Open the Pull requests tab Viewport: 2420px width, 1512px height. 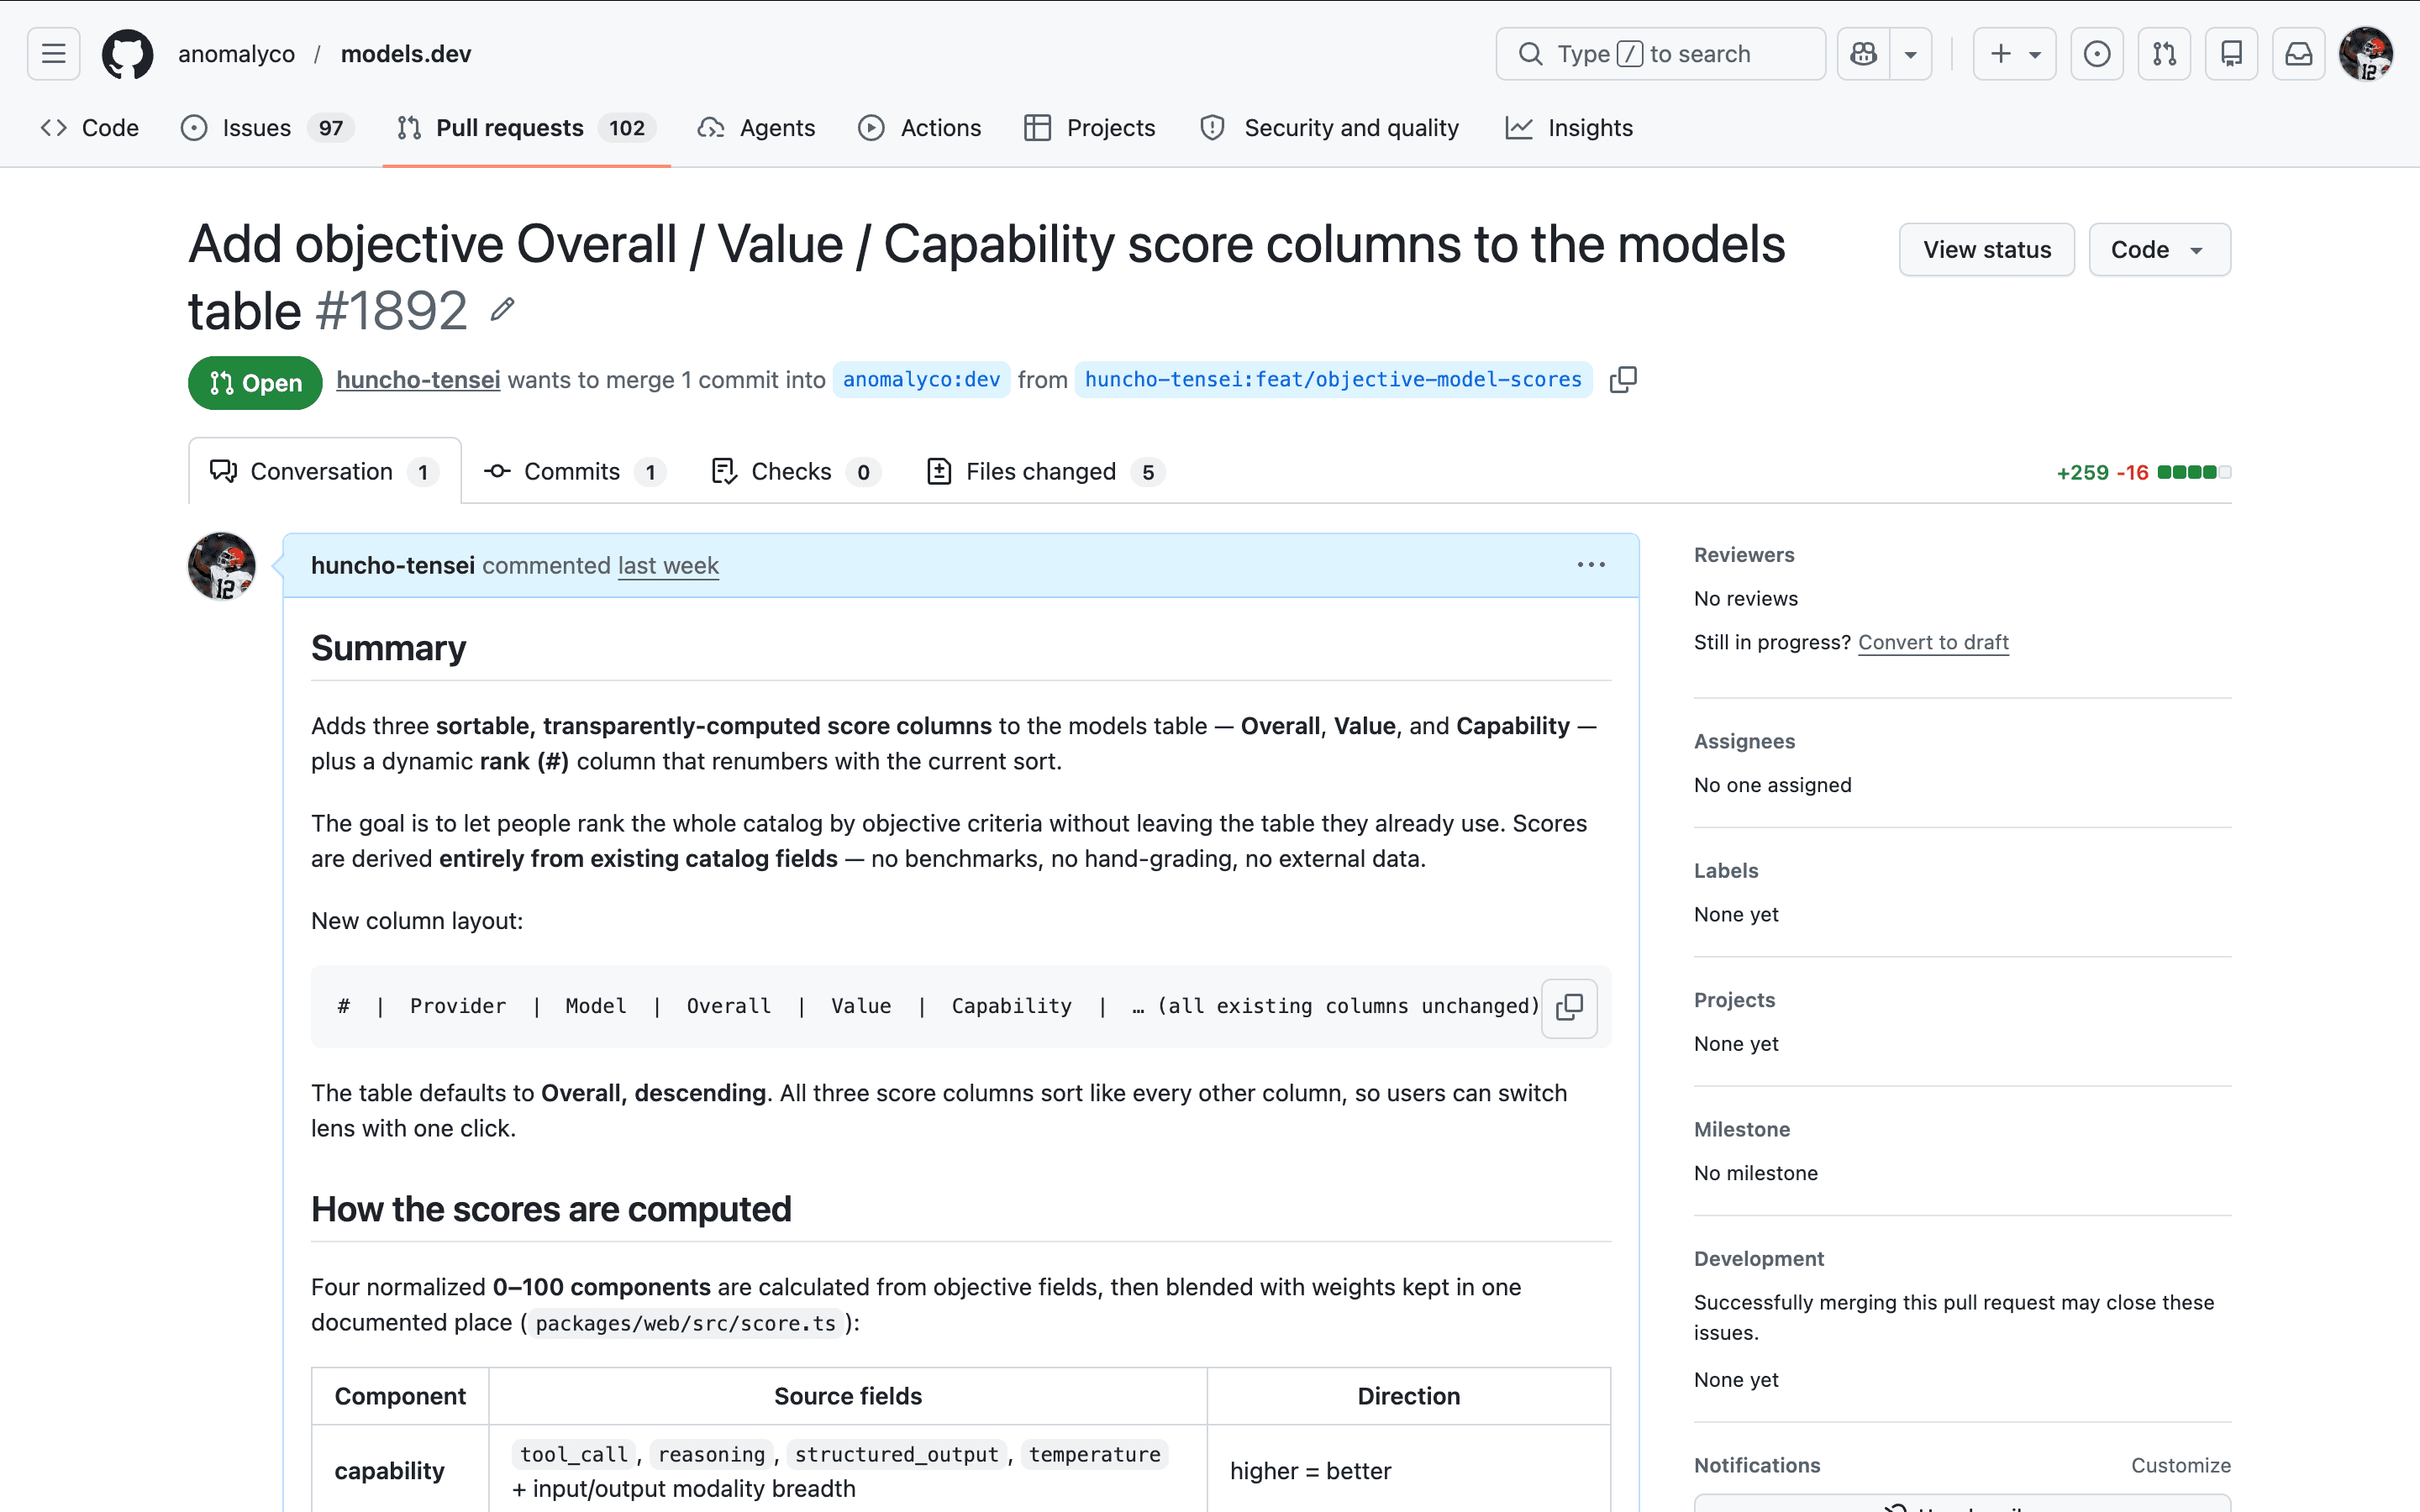pos(526,128)
